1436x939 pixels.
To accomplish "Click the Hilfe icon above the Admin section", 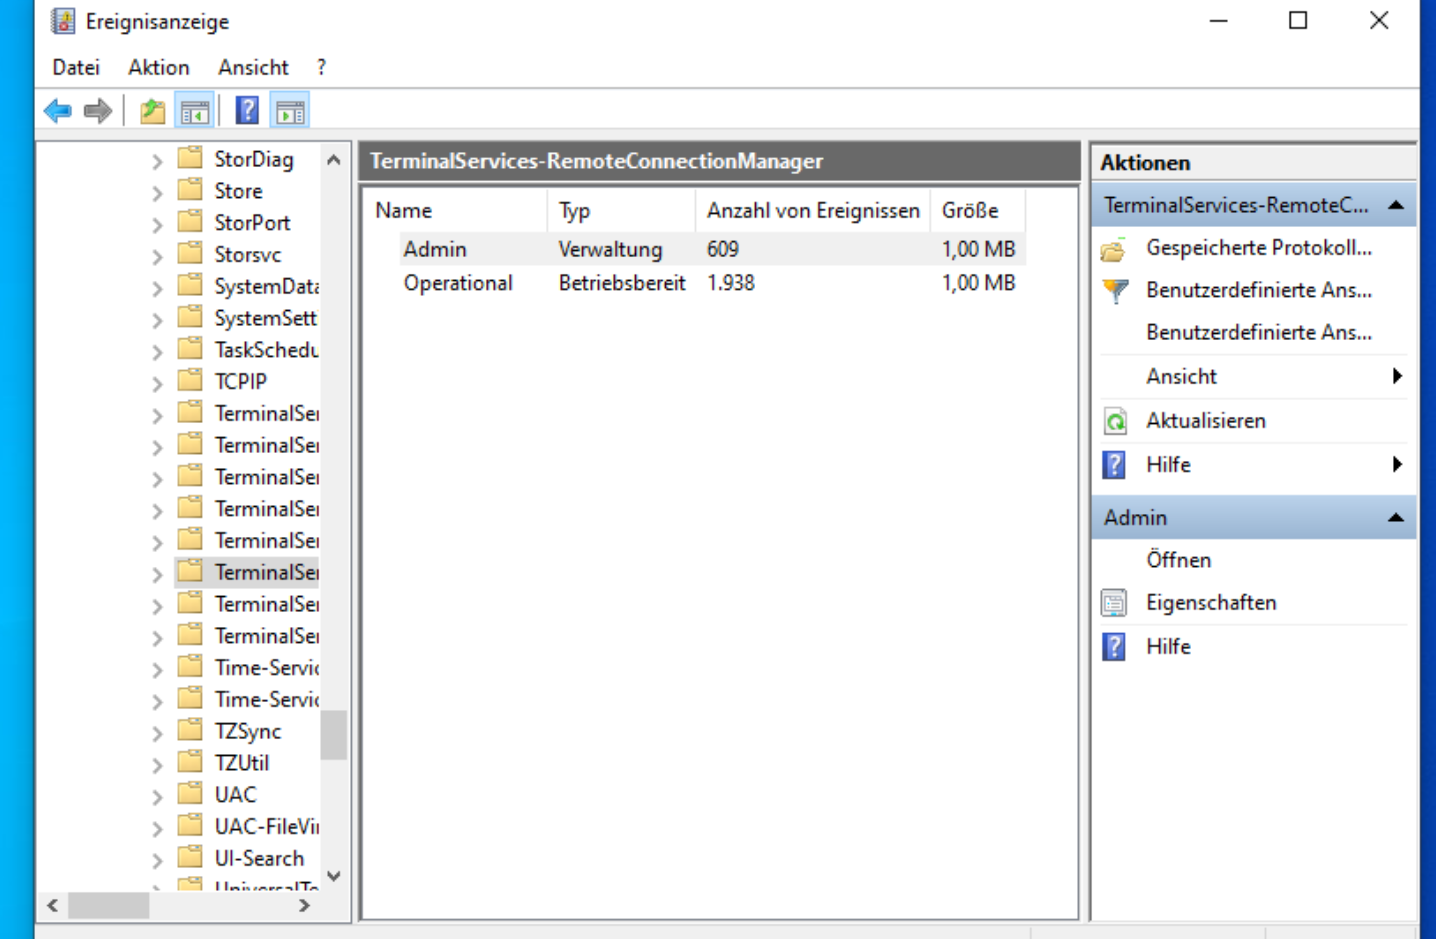I will pyautogui.click(x=1114, y=465).
